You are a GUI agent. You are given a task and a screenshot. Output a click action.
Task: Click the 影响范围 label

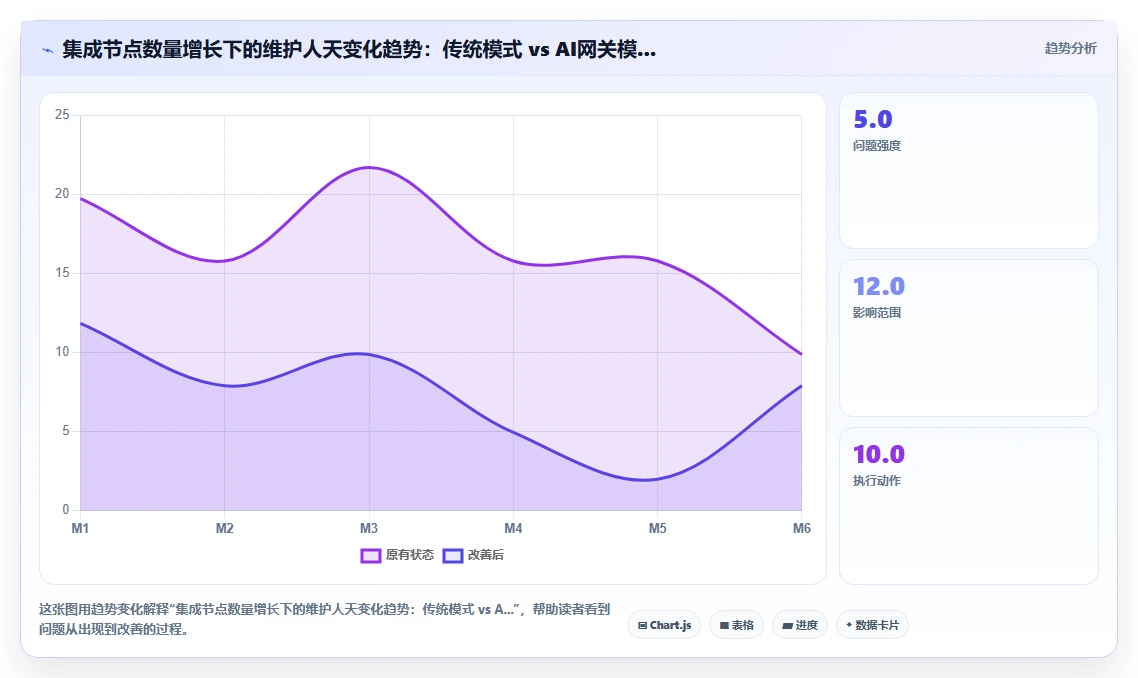pyautogui.click(x=877, y=313)
